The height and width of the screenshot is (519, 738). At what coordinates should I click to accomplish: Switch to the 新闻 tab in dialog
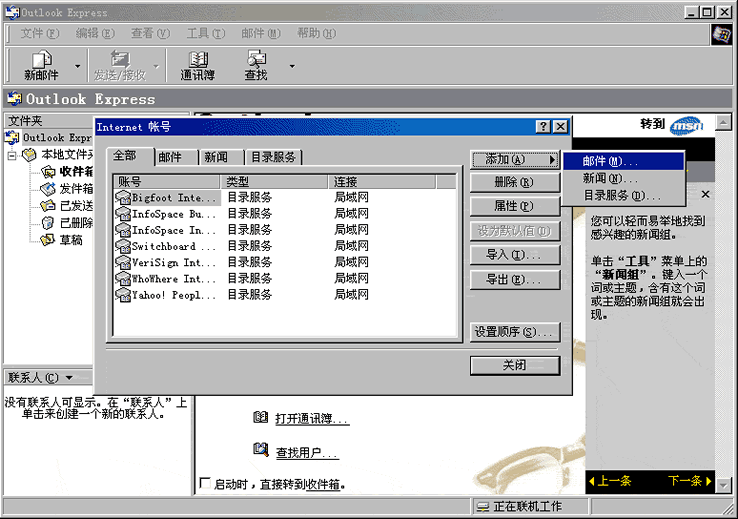[x=216, y=157]
